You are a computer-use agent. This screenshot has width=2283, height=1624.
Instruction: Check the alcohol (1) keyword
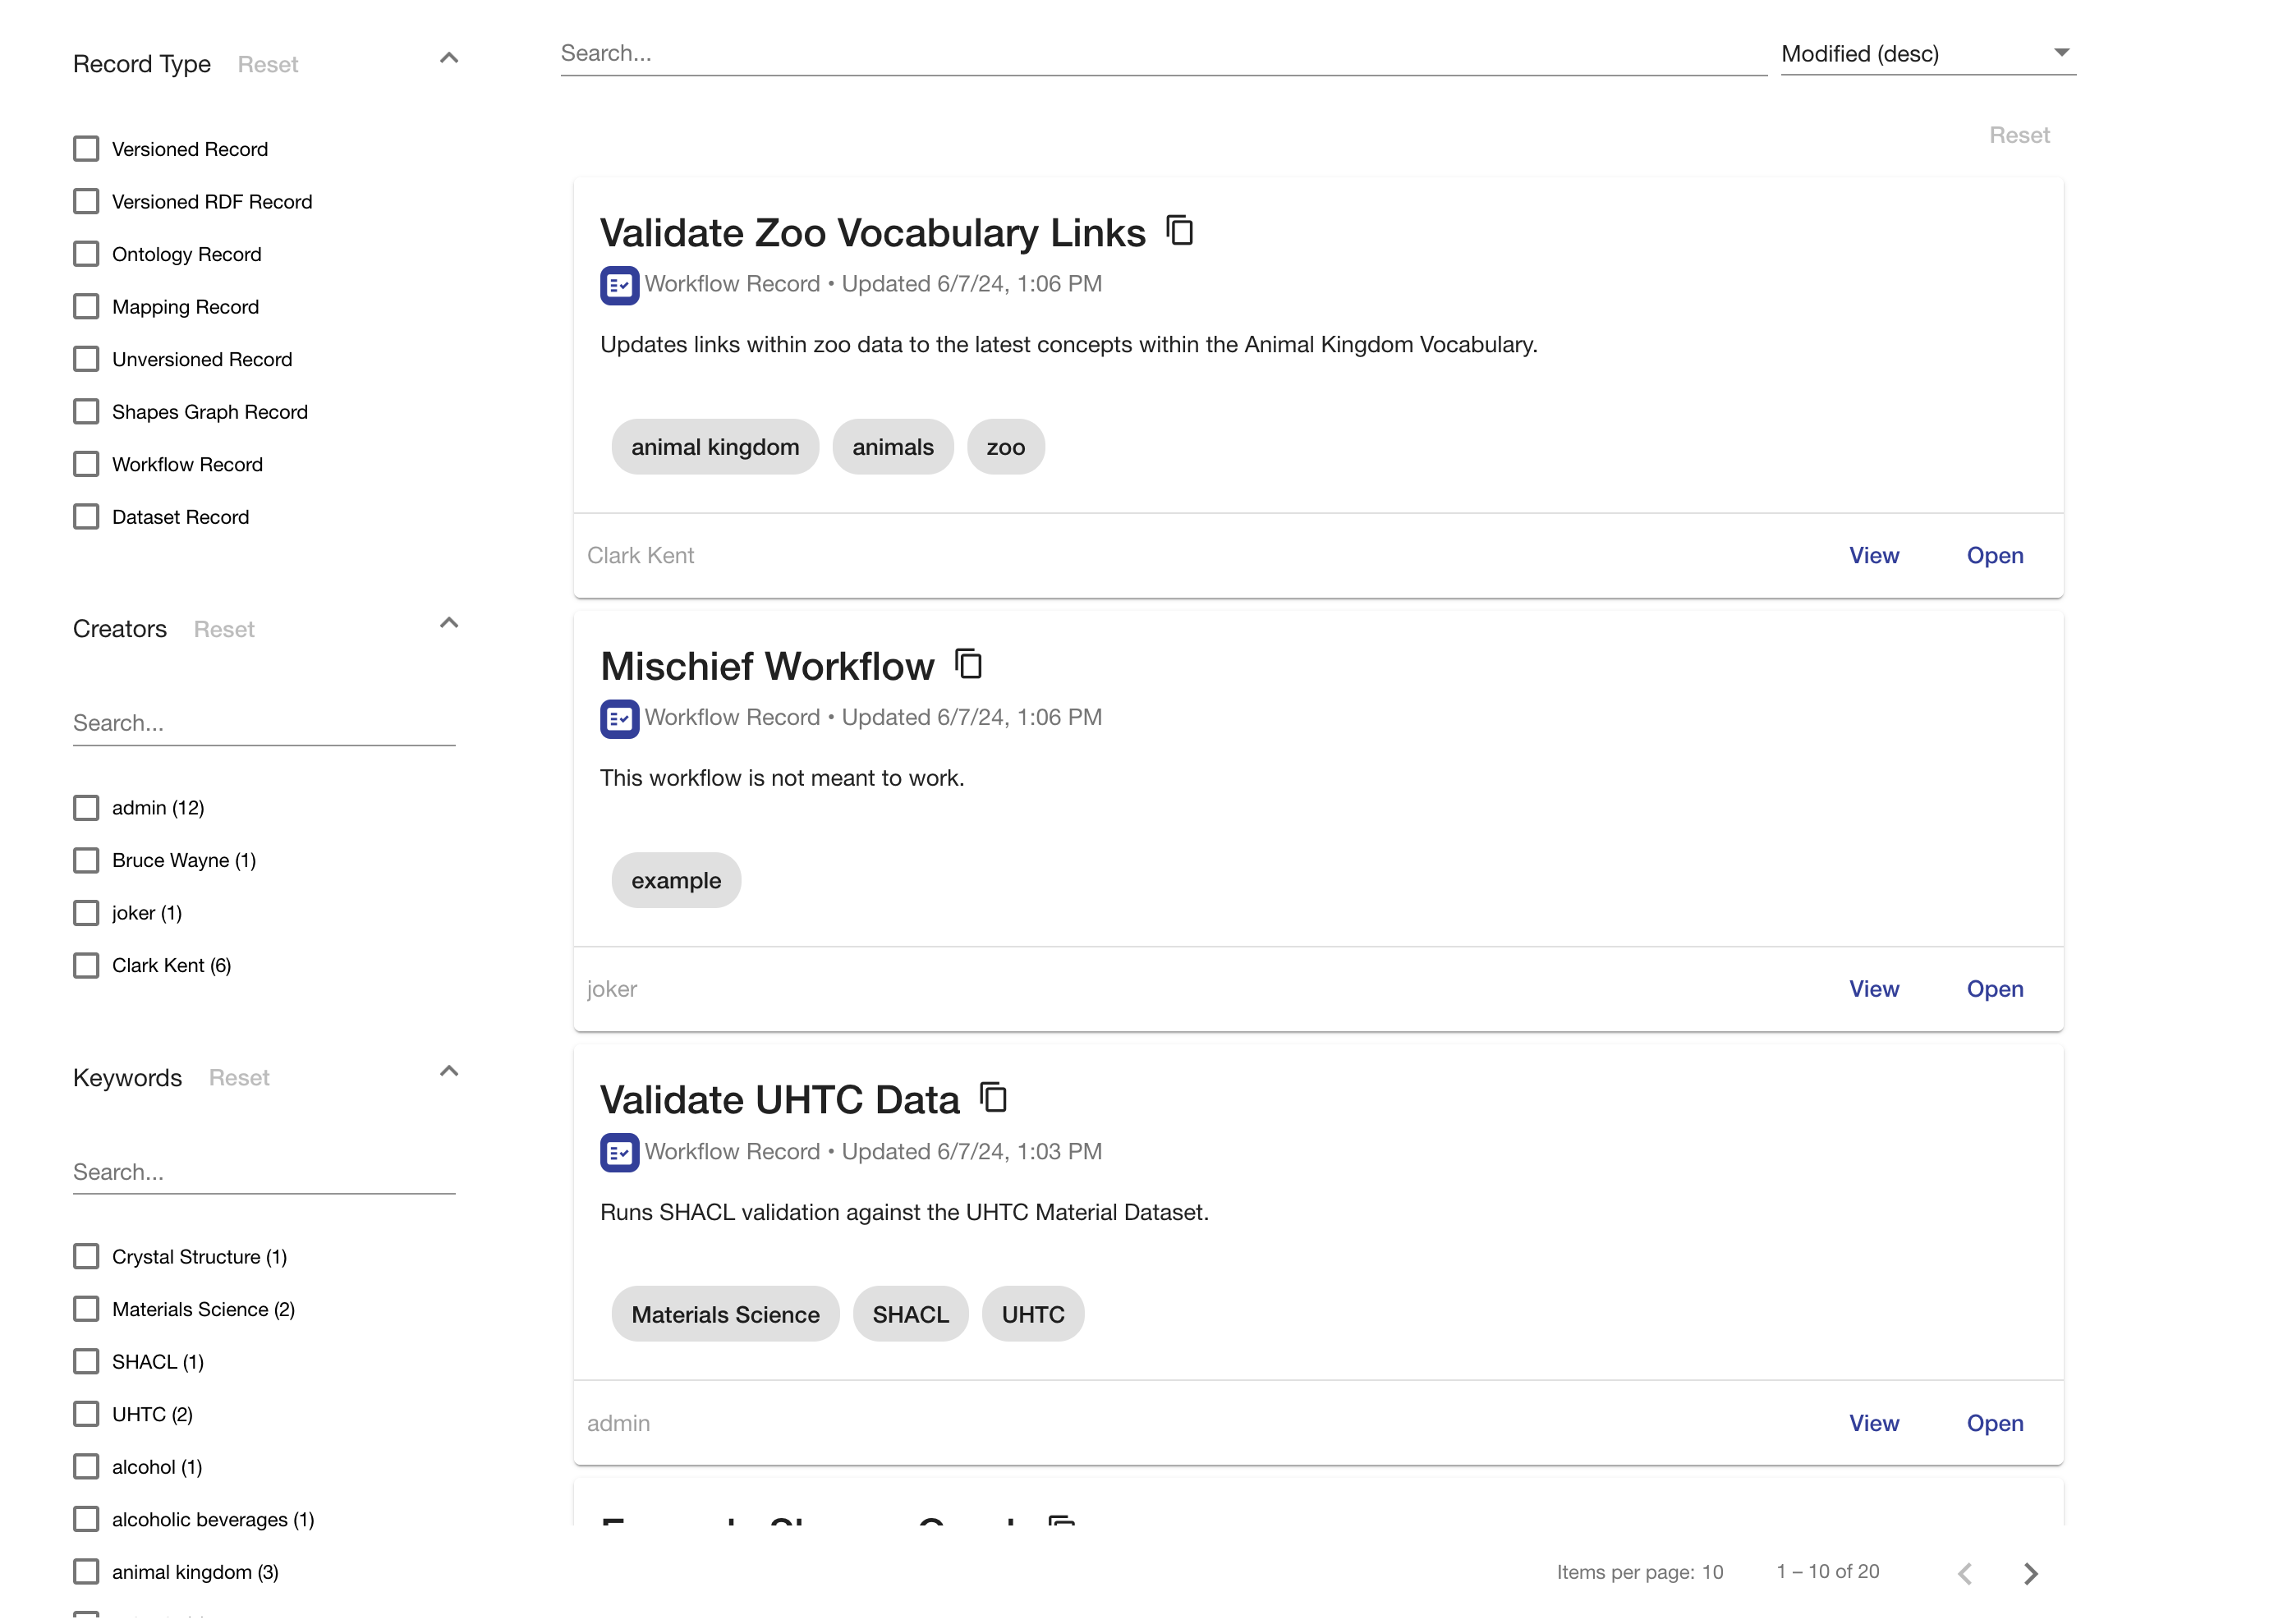click(x=86, y=1467)
